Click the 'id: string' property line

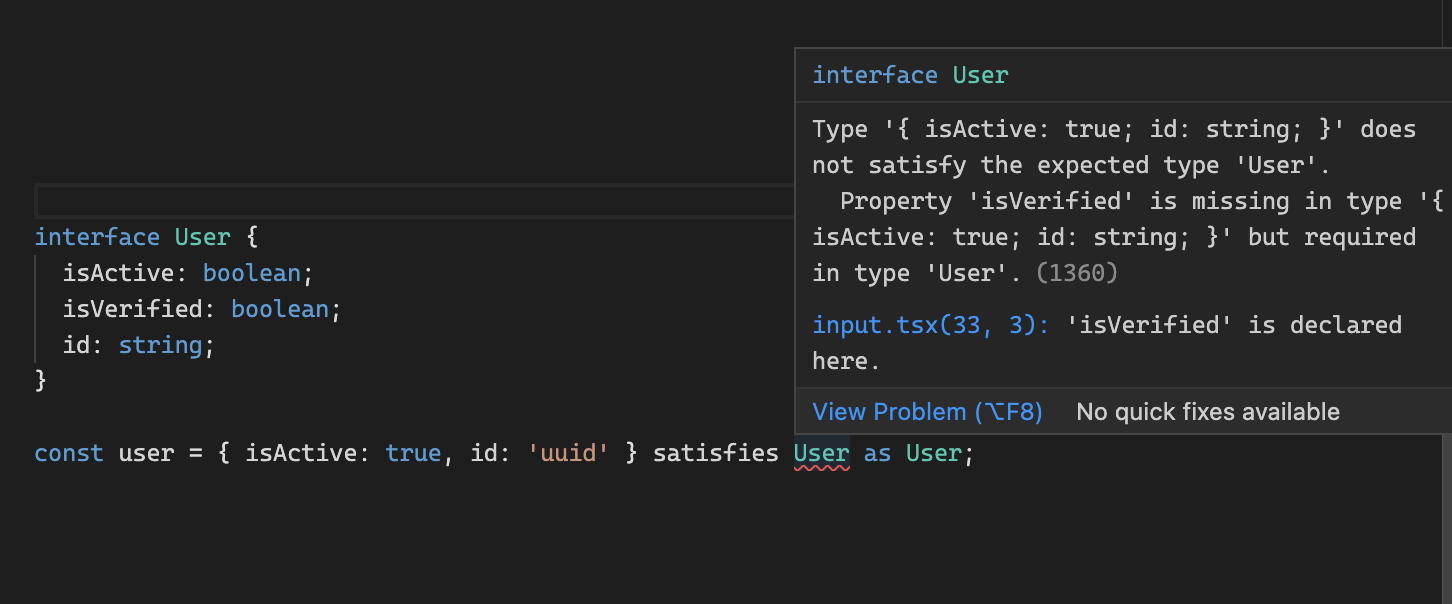pos(139,345)
